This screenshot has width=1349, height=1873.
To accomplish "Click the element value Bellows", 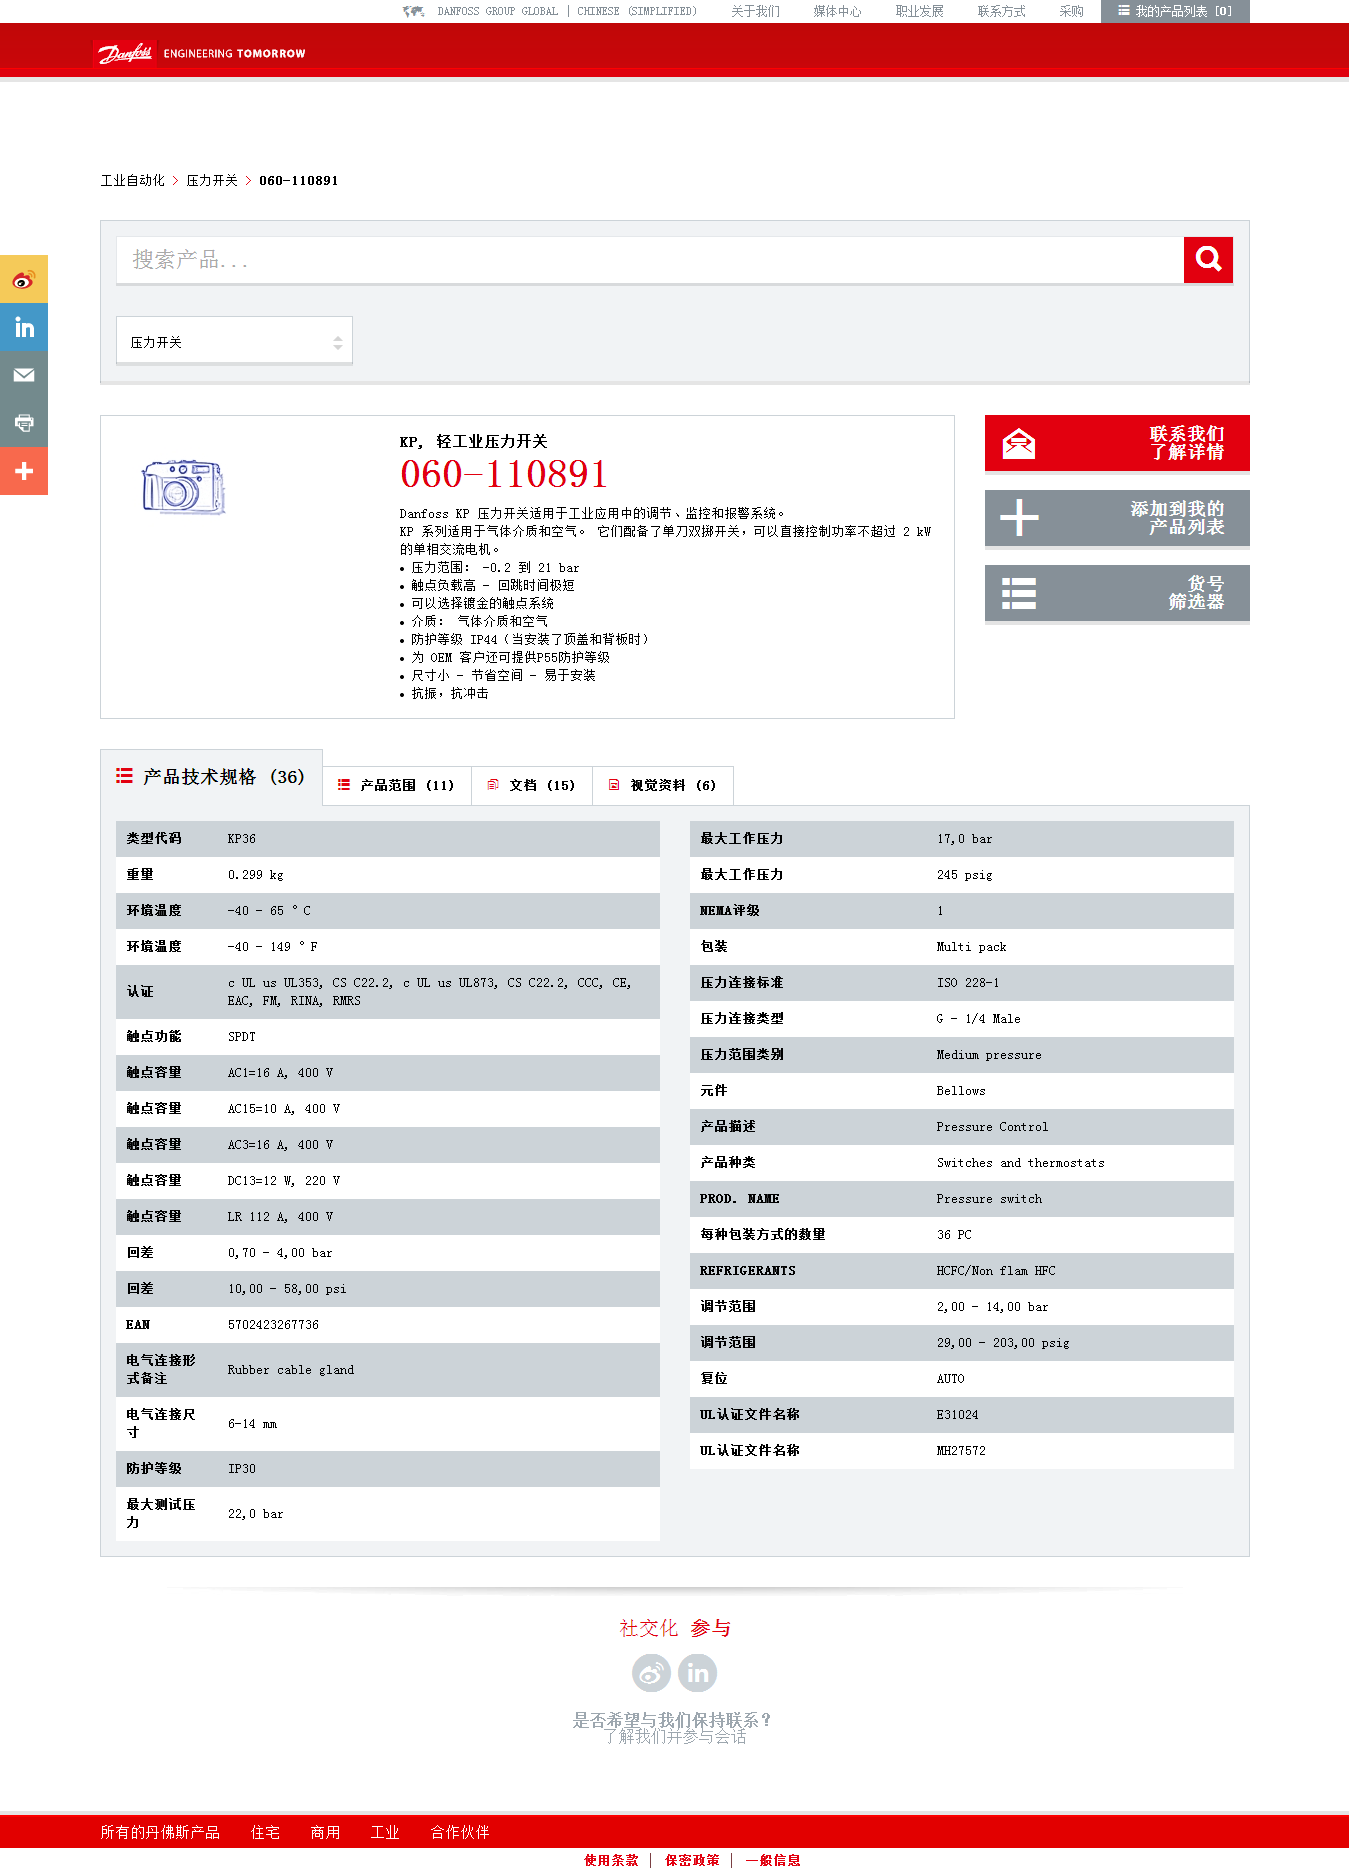I will (x=961, y=1091).
